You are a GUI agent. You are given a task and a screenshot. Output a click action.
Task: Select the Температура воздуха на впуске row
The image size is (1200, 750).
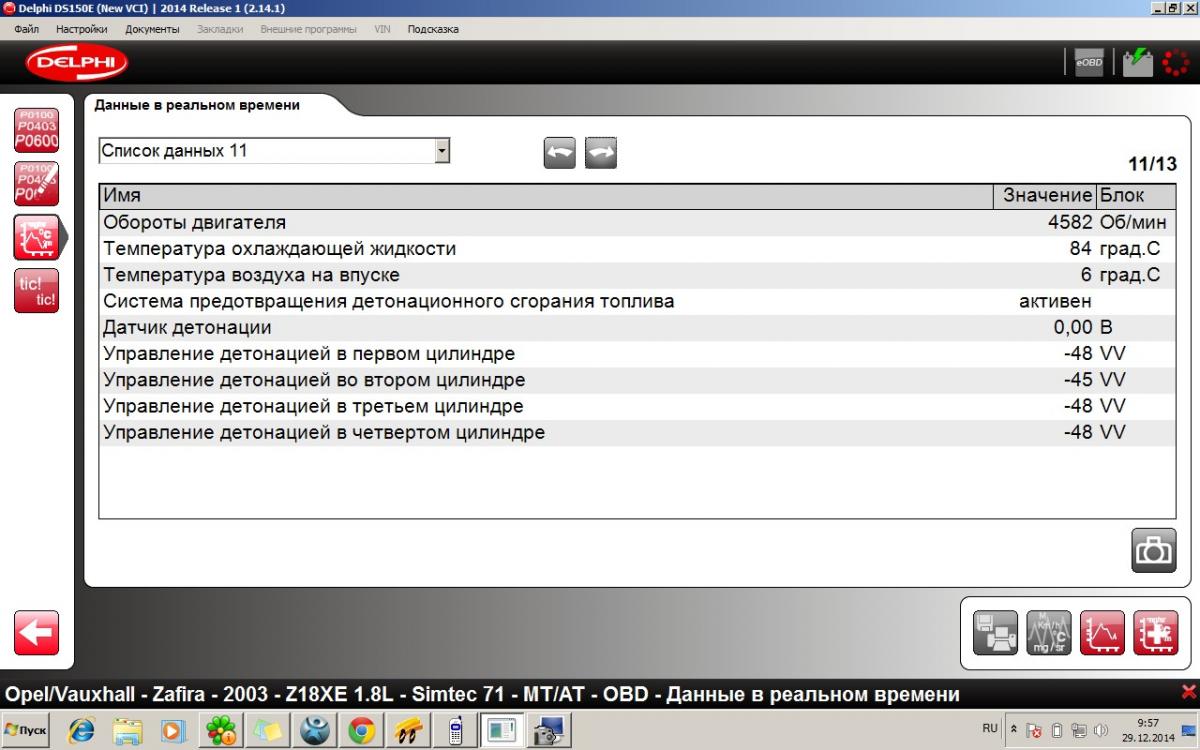(638, 275)
